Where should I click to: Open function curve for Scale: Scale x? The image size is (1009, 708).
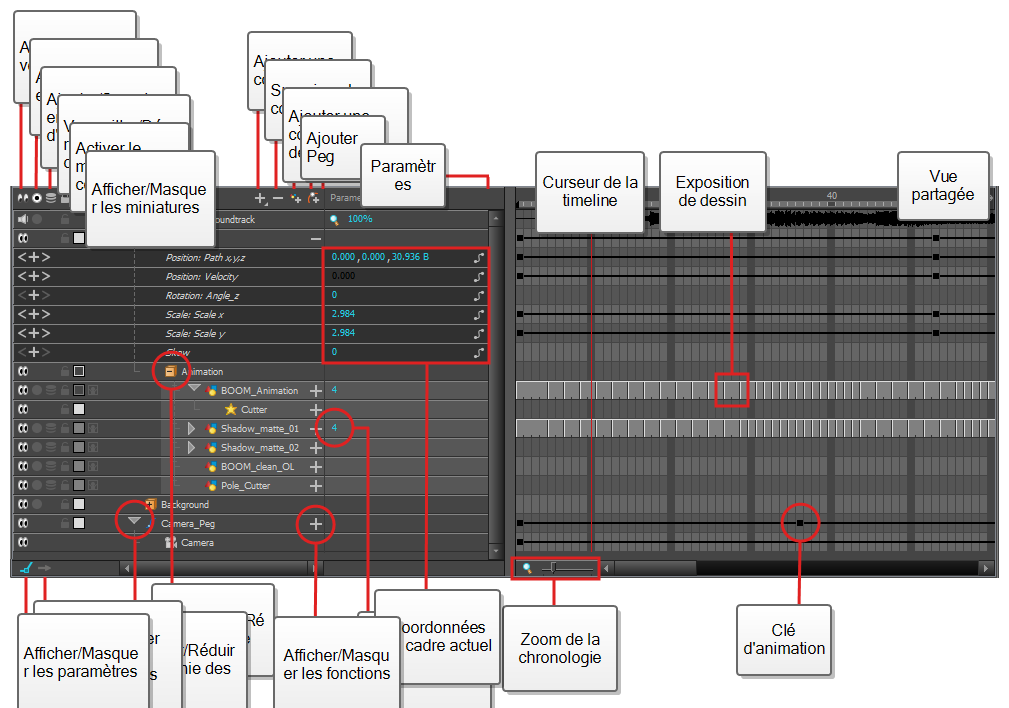(479, 315)
